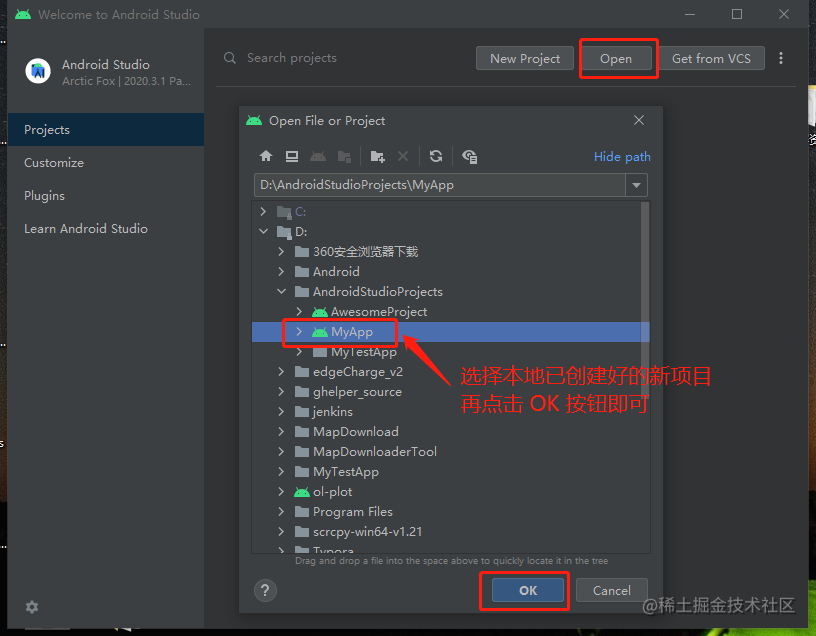Jump to Desktop directory in file dialog

pyautogui.click(x=292, y=156)
